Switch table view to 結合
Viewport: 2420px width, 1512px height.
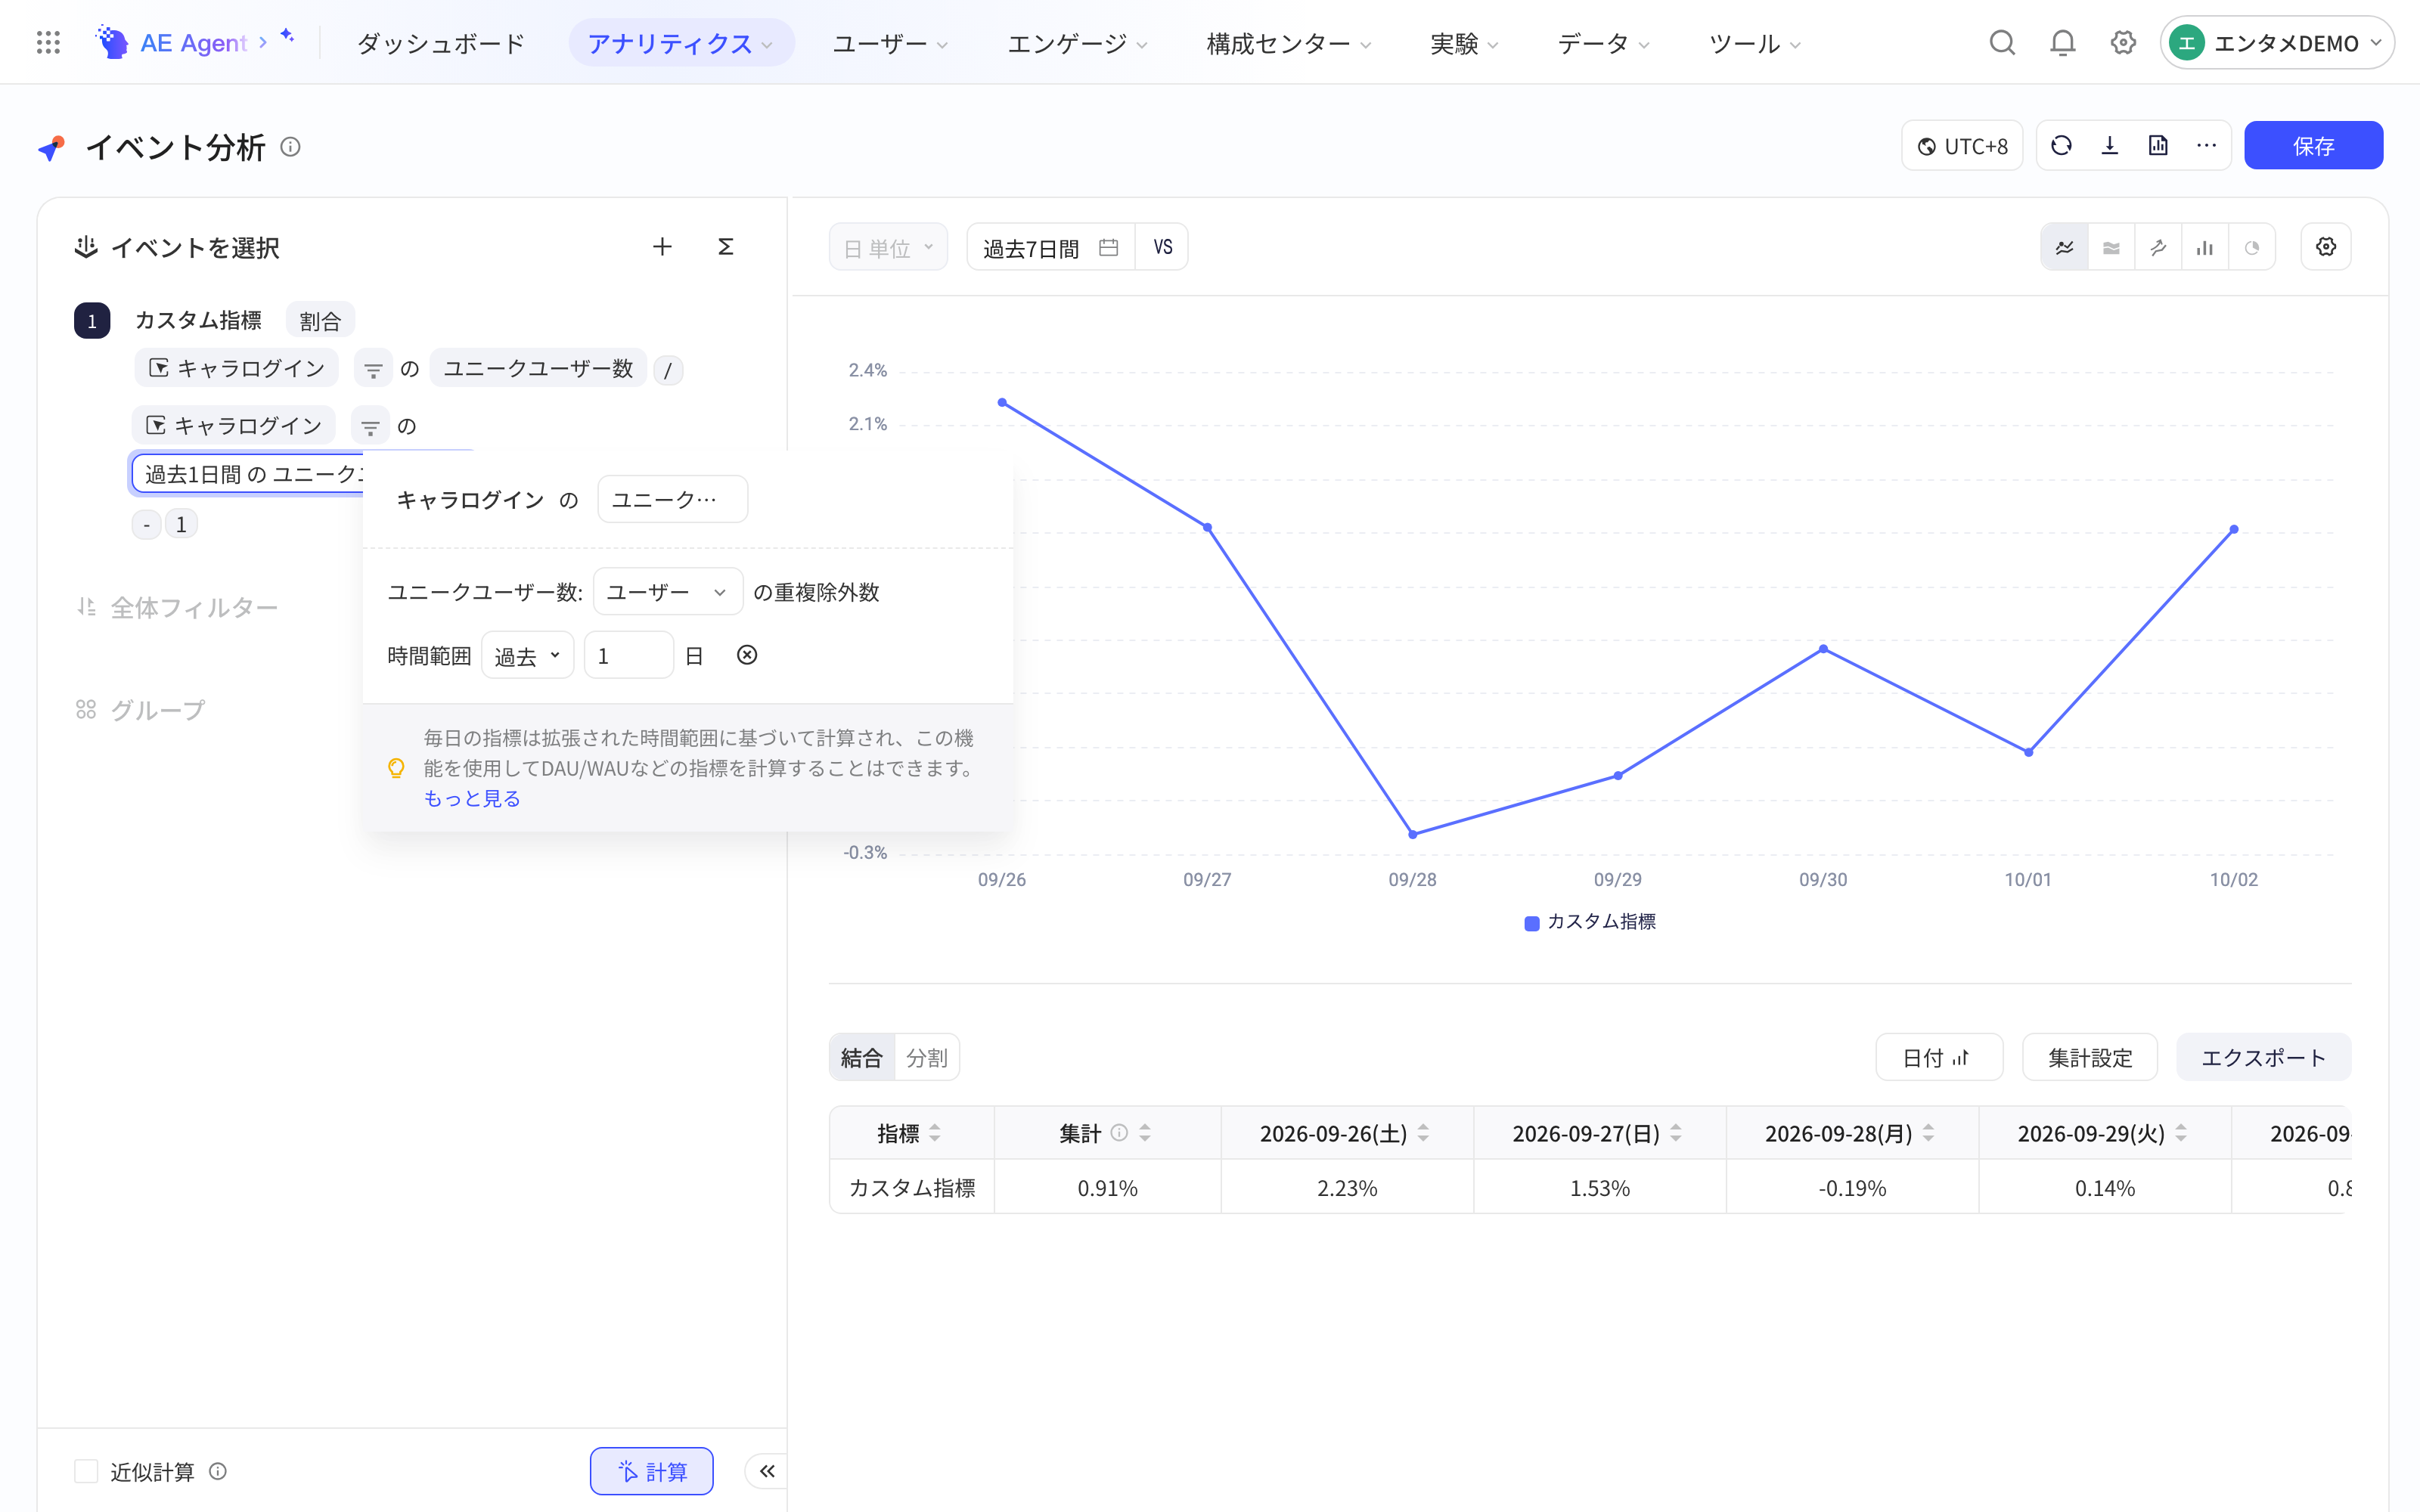click(861, 1057)
